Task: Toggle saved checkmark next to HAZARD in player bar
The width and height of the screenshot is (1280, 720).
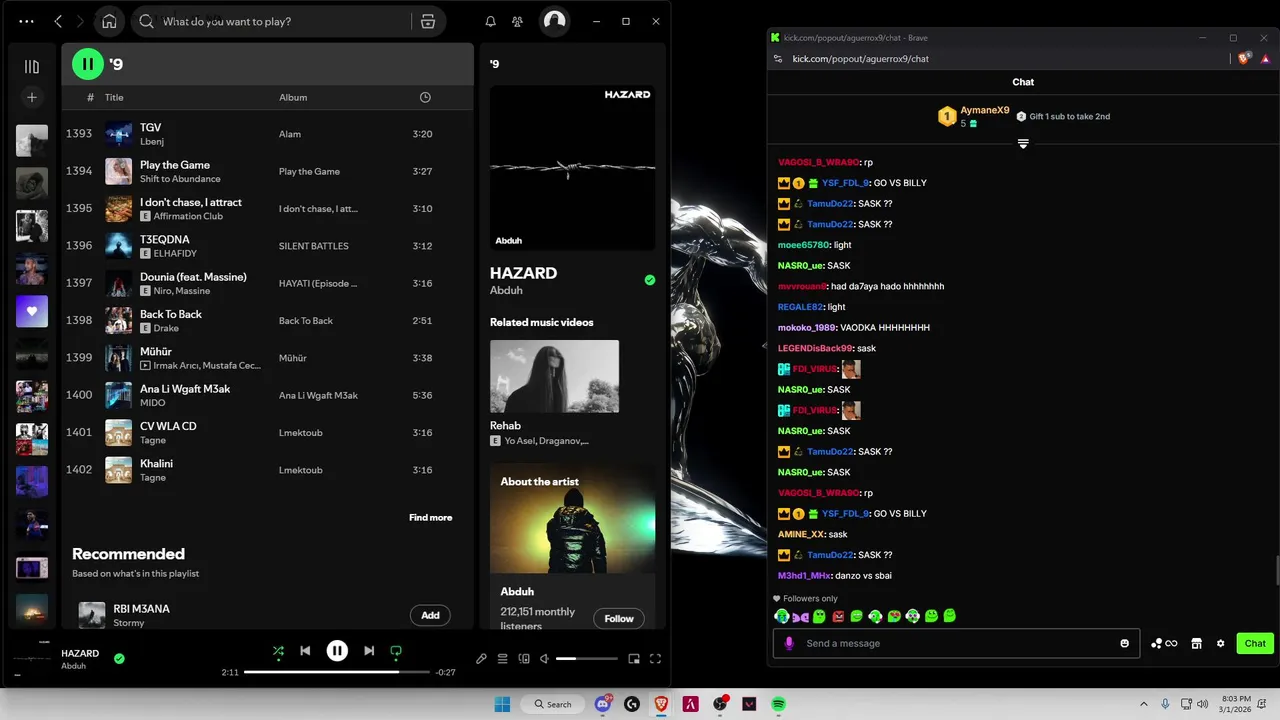Action: click(x=119, y=658)
